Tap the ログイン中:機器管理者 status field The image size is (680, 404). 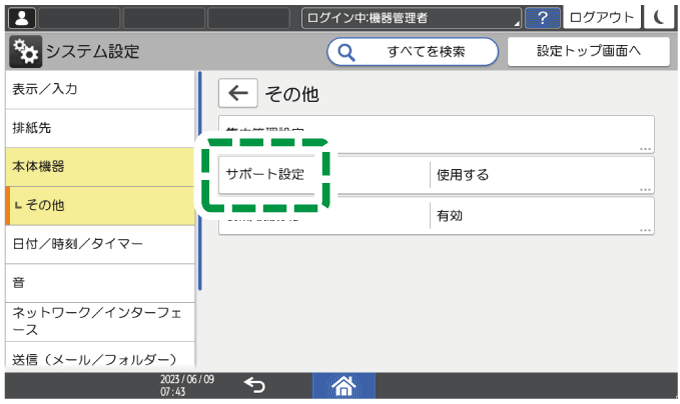(412, 18)
